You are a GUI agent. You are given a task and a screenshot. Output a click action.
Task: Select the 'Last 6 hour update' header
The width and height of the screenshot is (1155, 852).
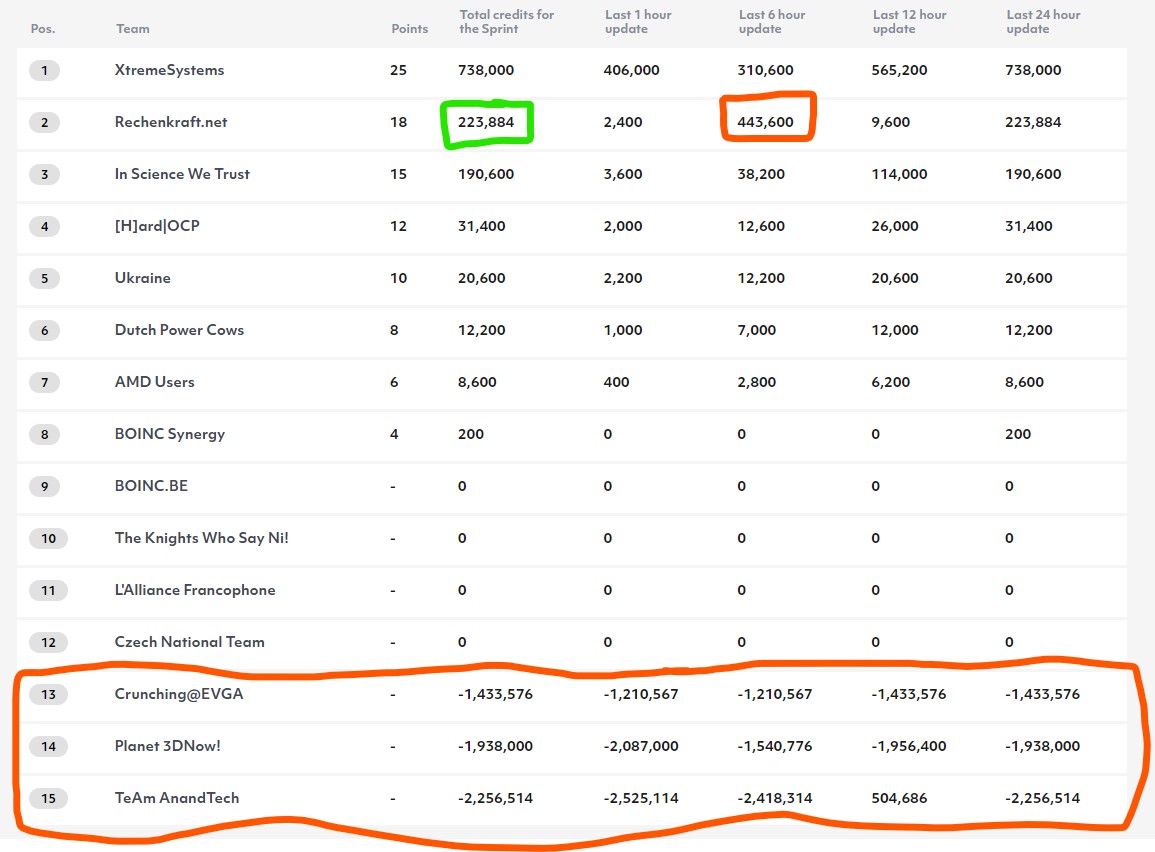pyautogui.click(x=772, y=21)
